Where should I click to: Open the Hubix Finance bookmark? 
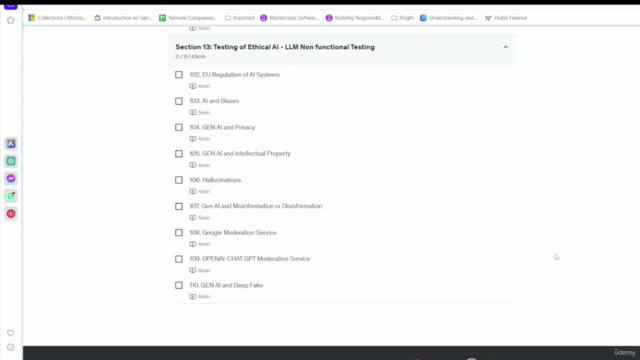click(x=506, y=18)
